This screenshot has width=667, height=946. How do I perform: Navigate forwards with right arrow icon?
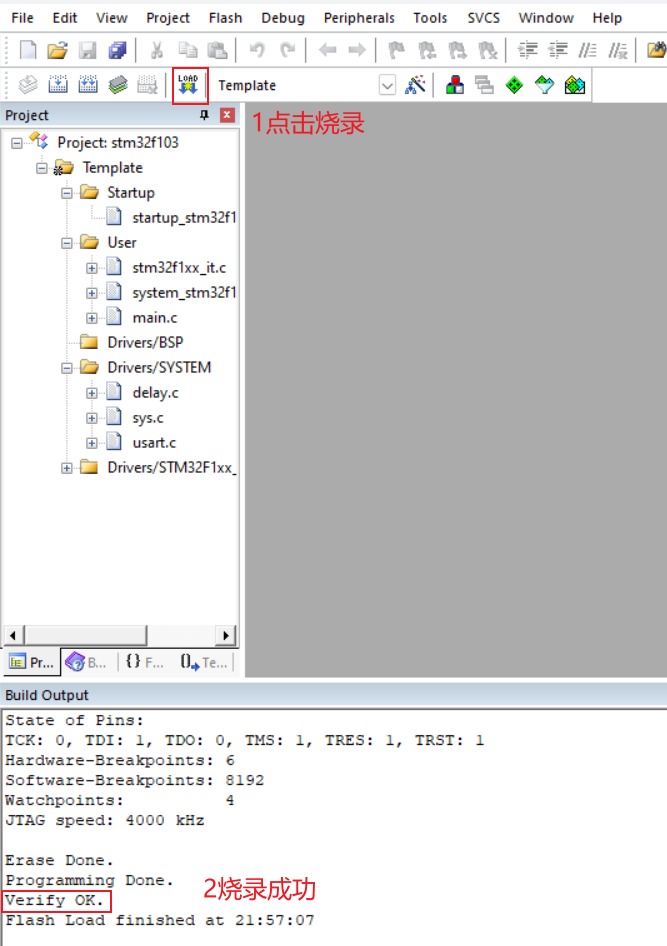pos(357,50)
